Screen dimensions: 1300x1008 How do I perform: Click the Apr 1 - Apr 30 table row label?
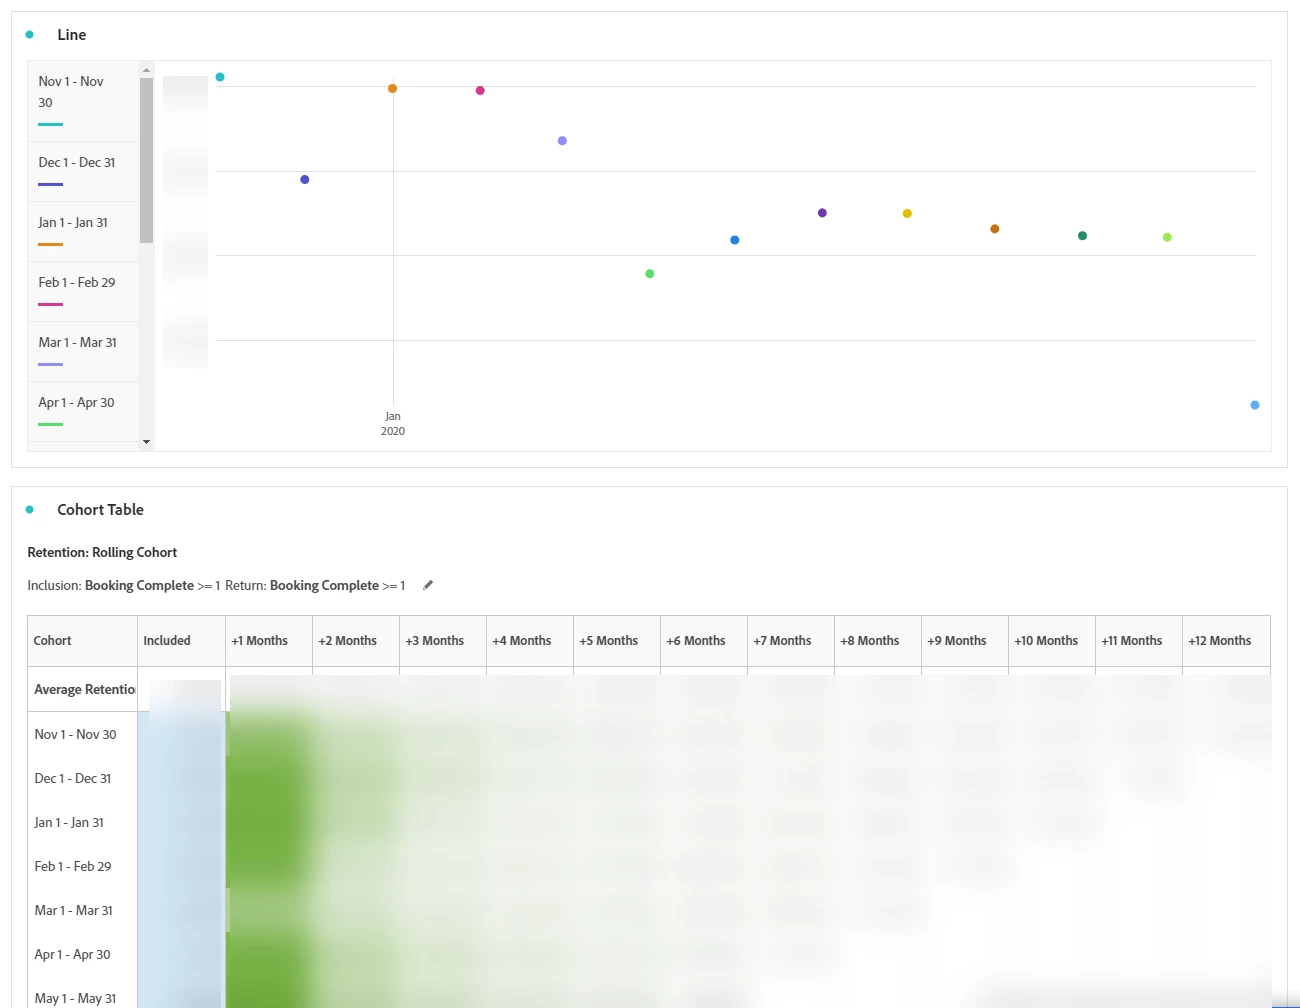coord(72,954)
